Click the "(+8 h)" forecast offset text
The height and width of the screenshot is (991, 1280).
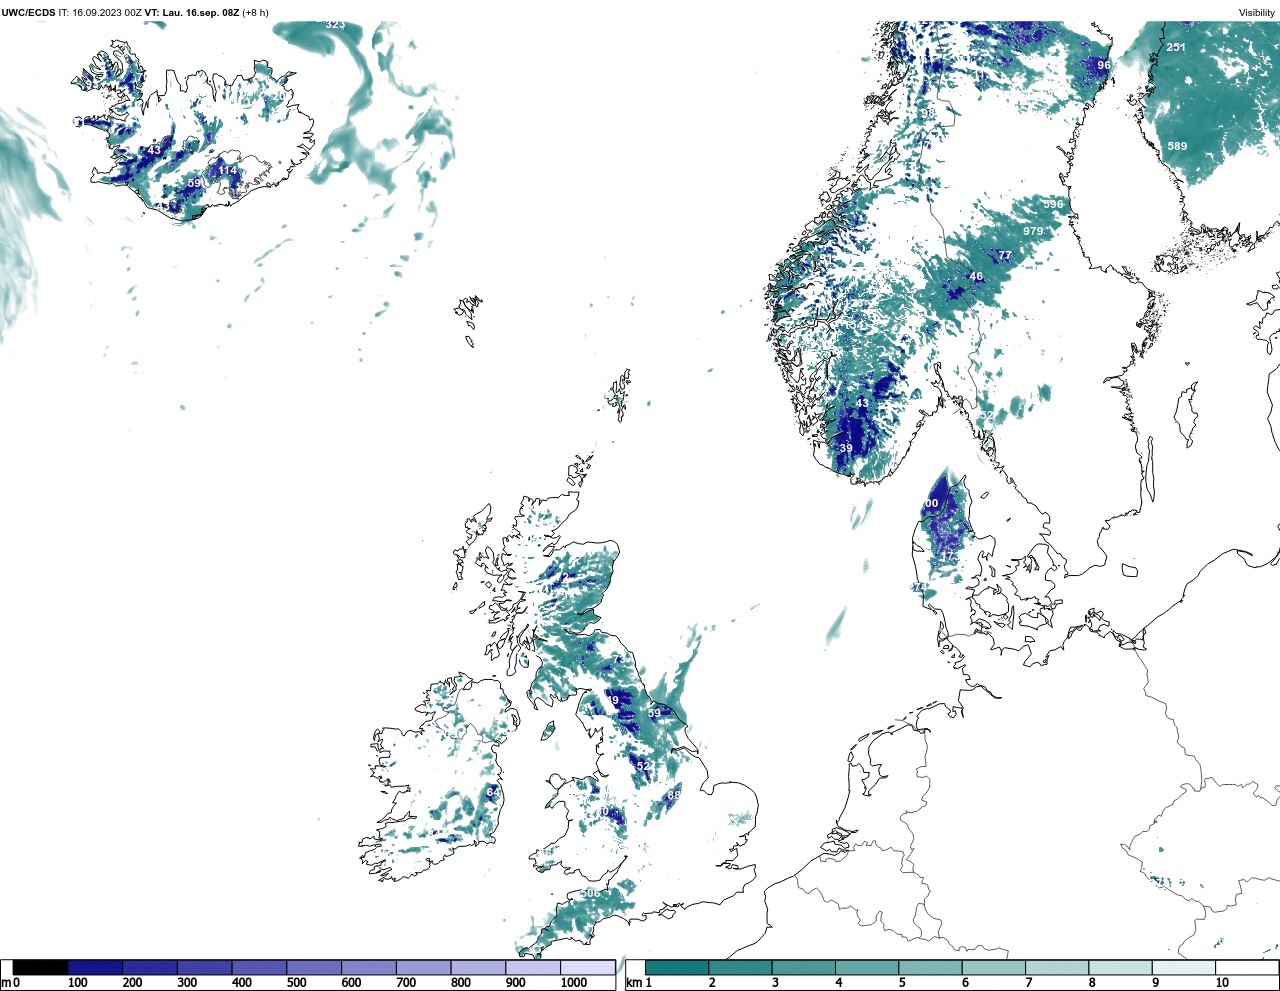click(256, 13)
